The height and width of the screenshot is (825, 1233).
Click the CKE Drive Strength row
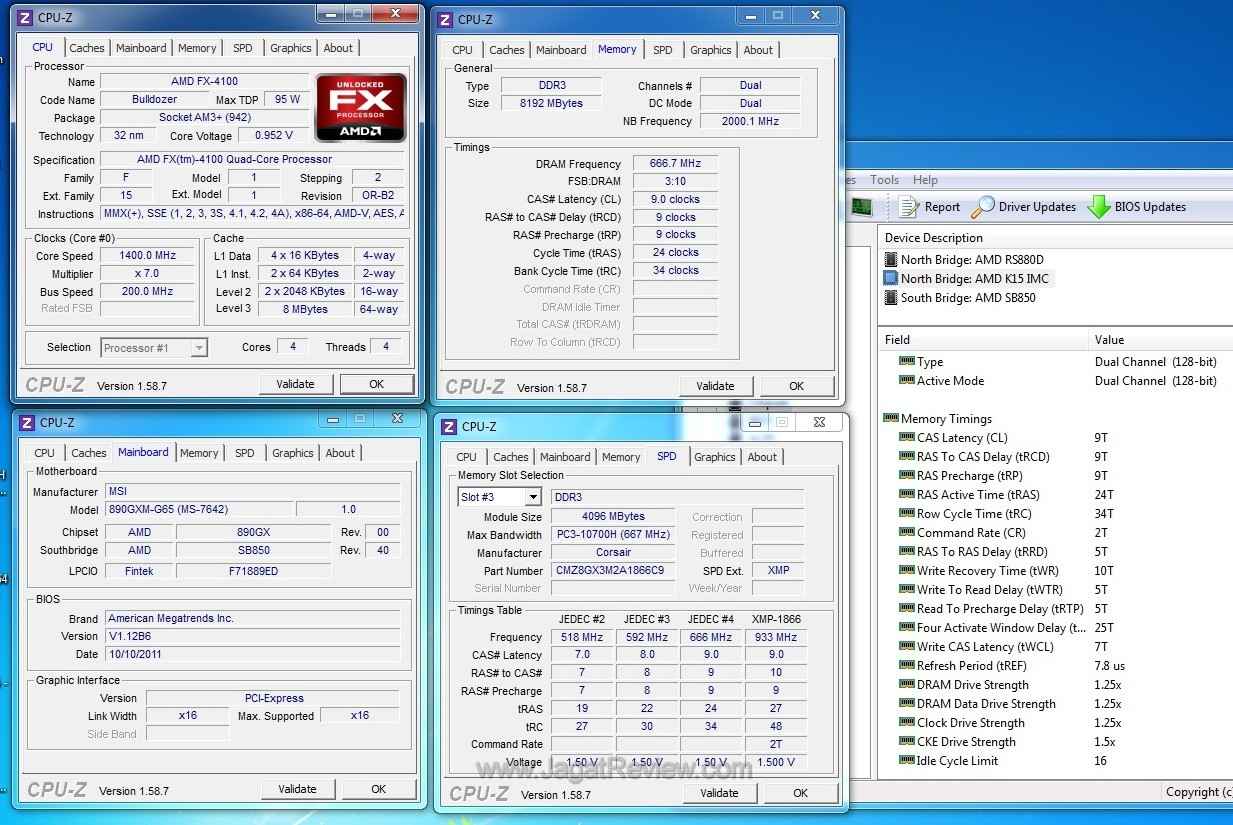[1055, 741]
